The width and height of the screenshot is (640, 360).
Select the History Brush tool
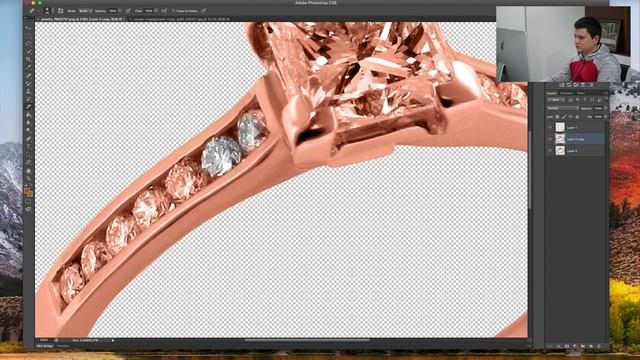[x=29, y=99]
